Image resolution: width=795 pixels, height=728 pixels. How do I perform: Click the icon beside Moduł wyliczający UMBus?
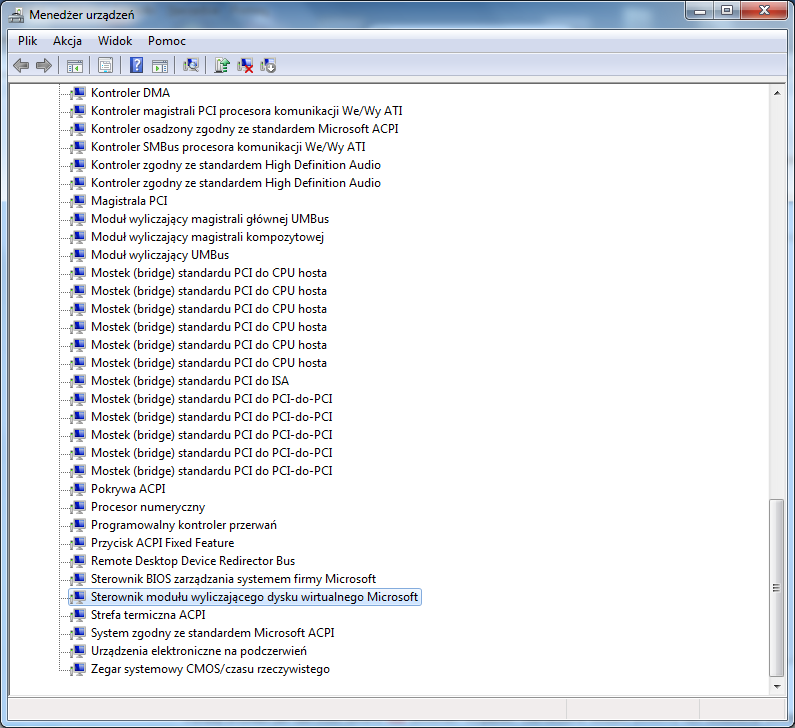coord(79,255)
